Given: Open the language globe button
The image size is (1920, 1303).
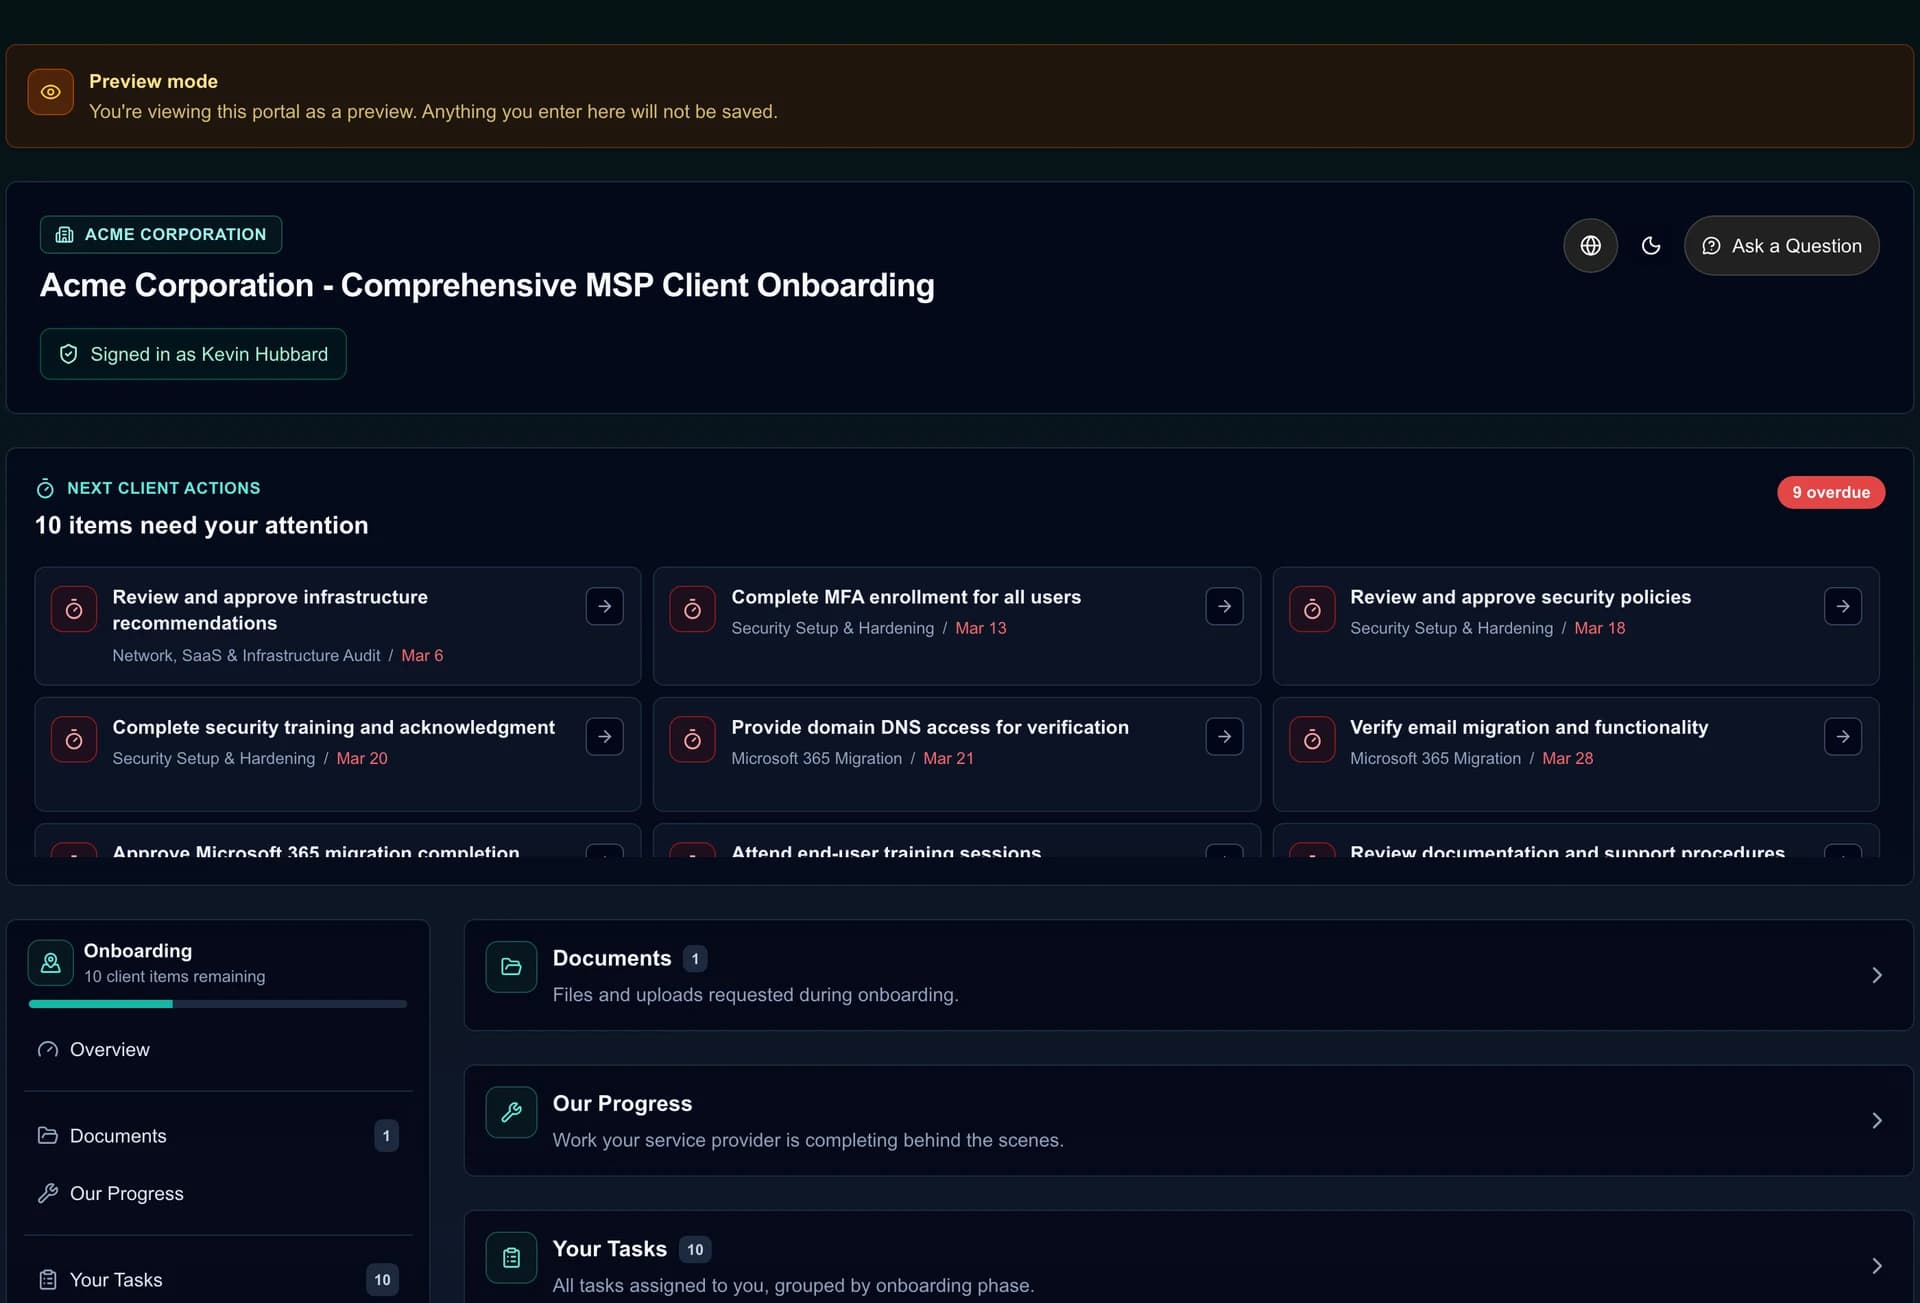Looking at the screenshot, I should coord(1590,245).
